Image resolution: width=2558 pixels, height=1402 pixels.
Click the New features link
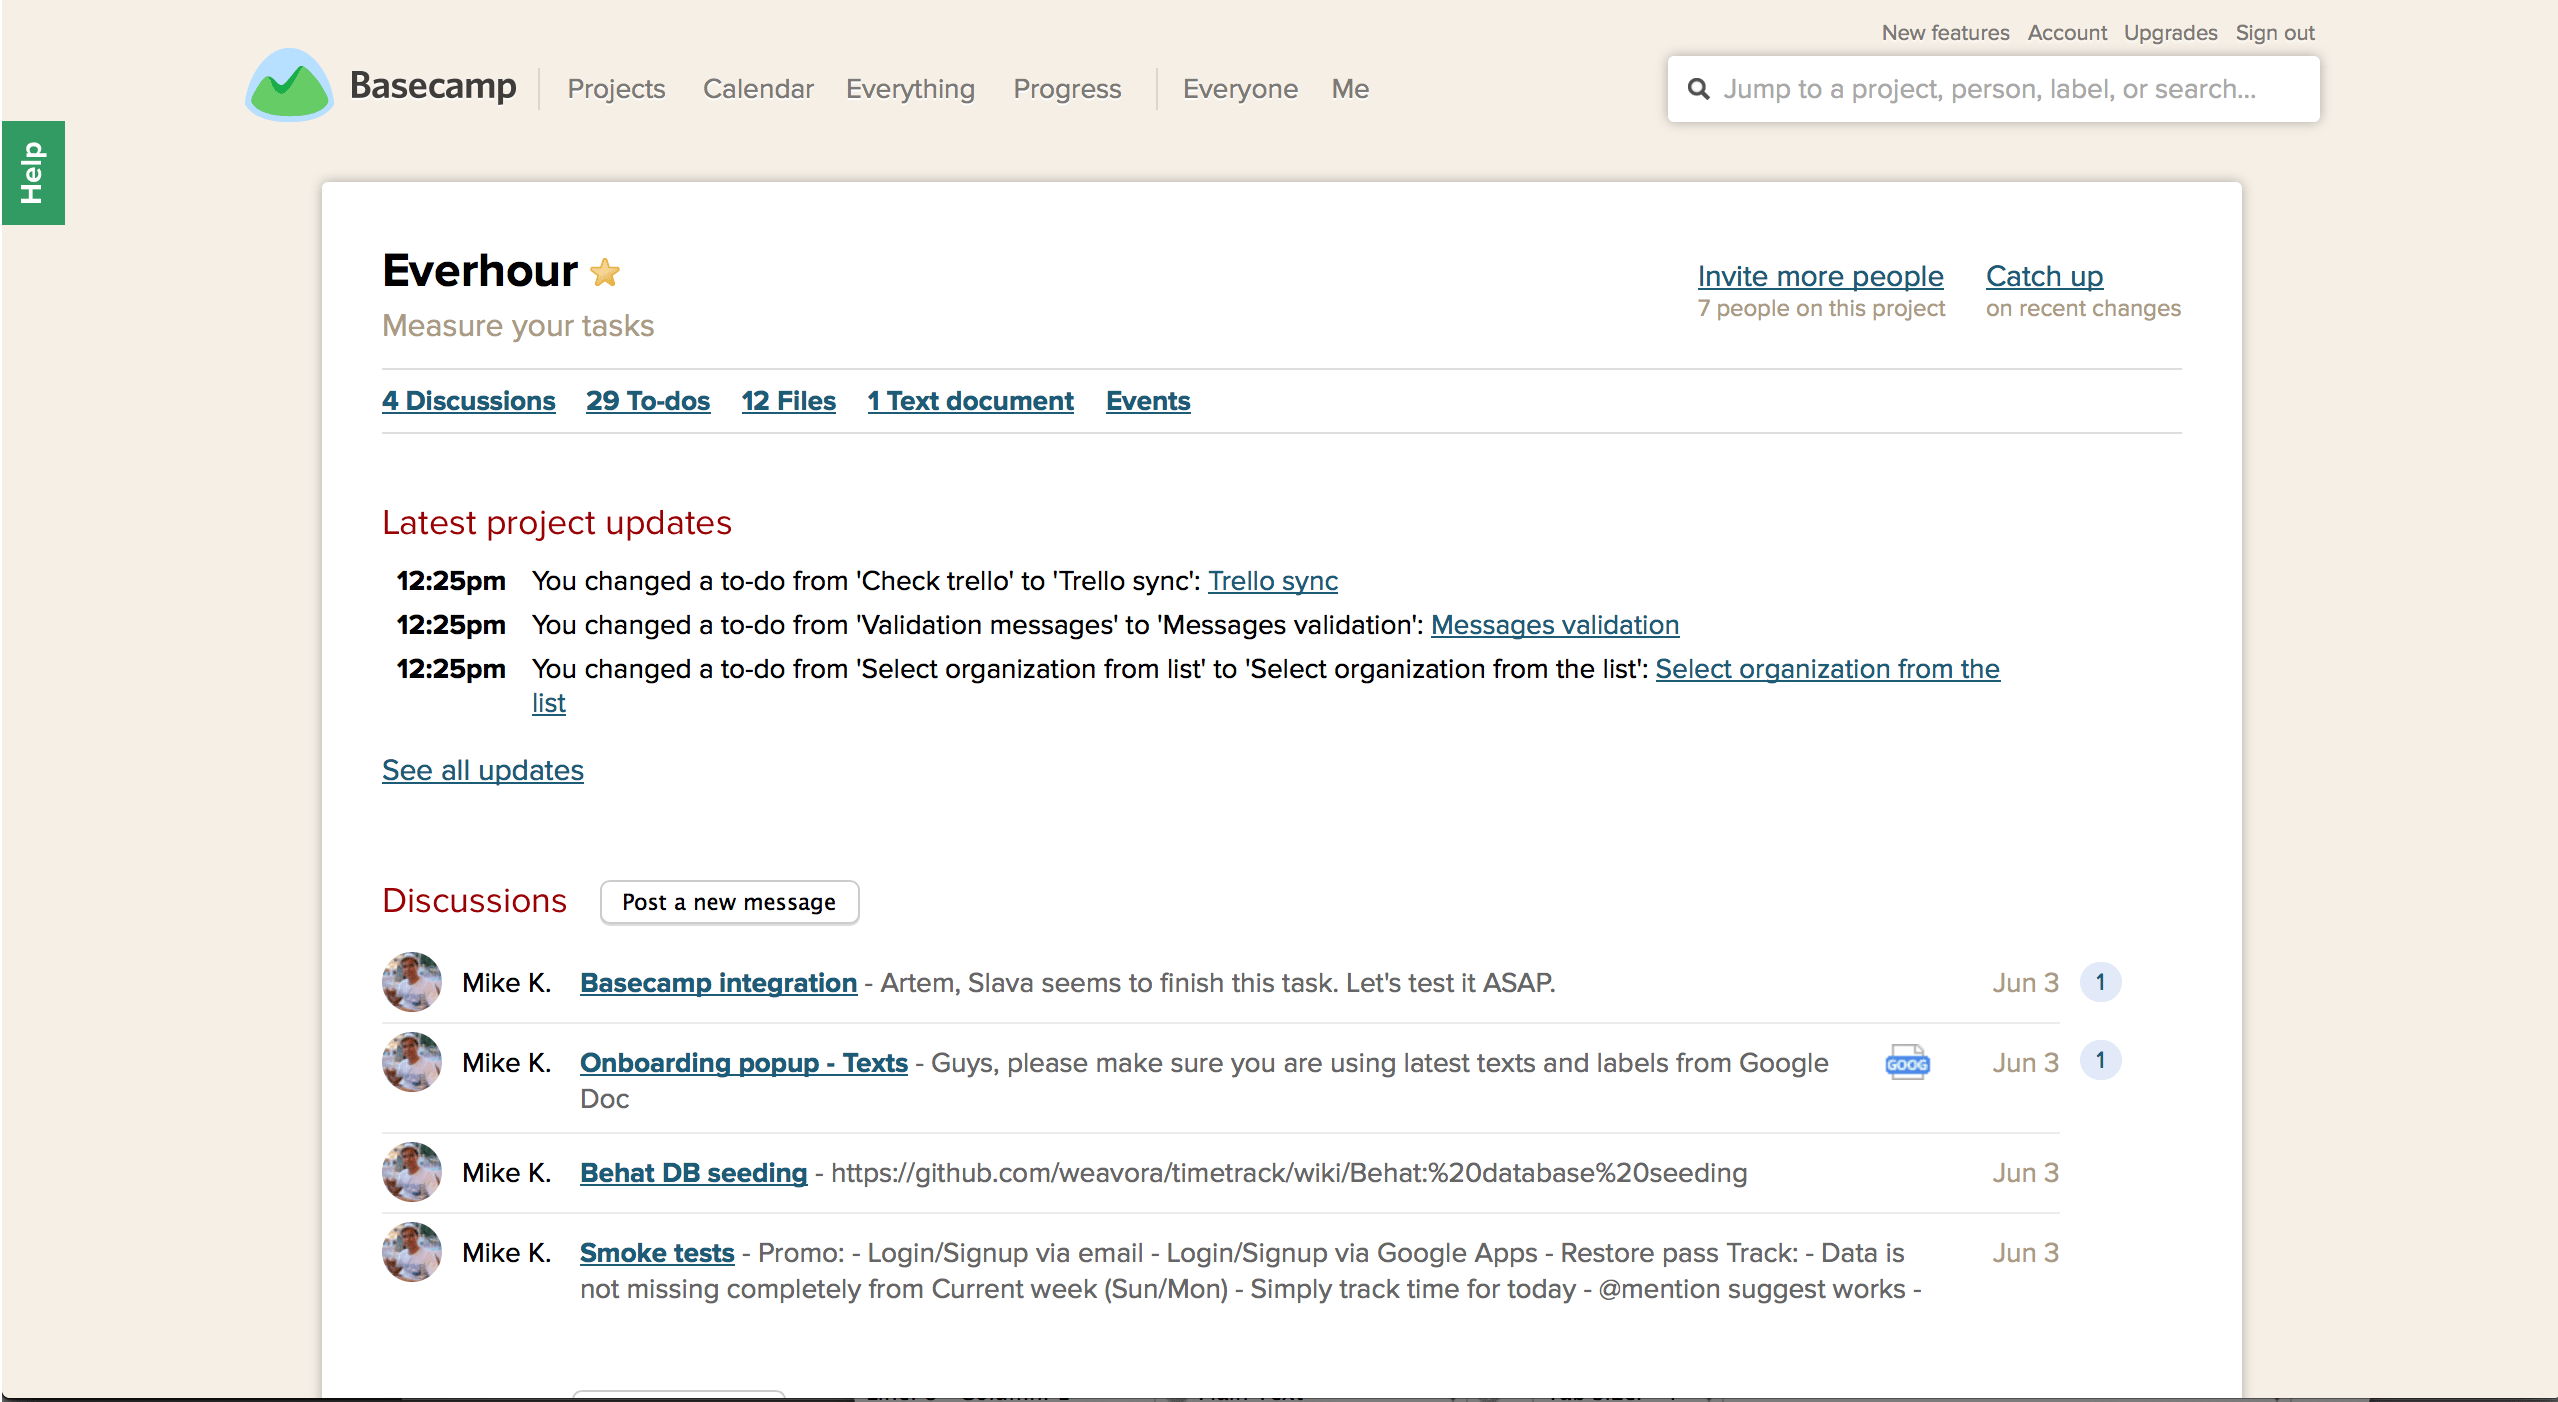click(1945, 33)
